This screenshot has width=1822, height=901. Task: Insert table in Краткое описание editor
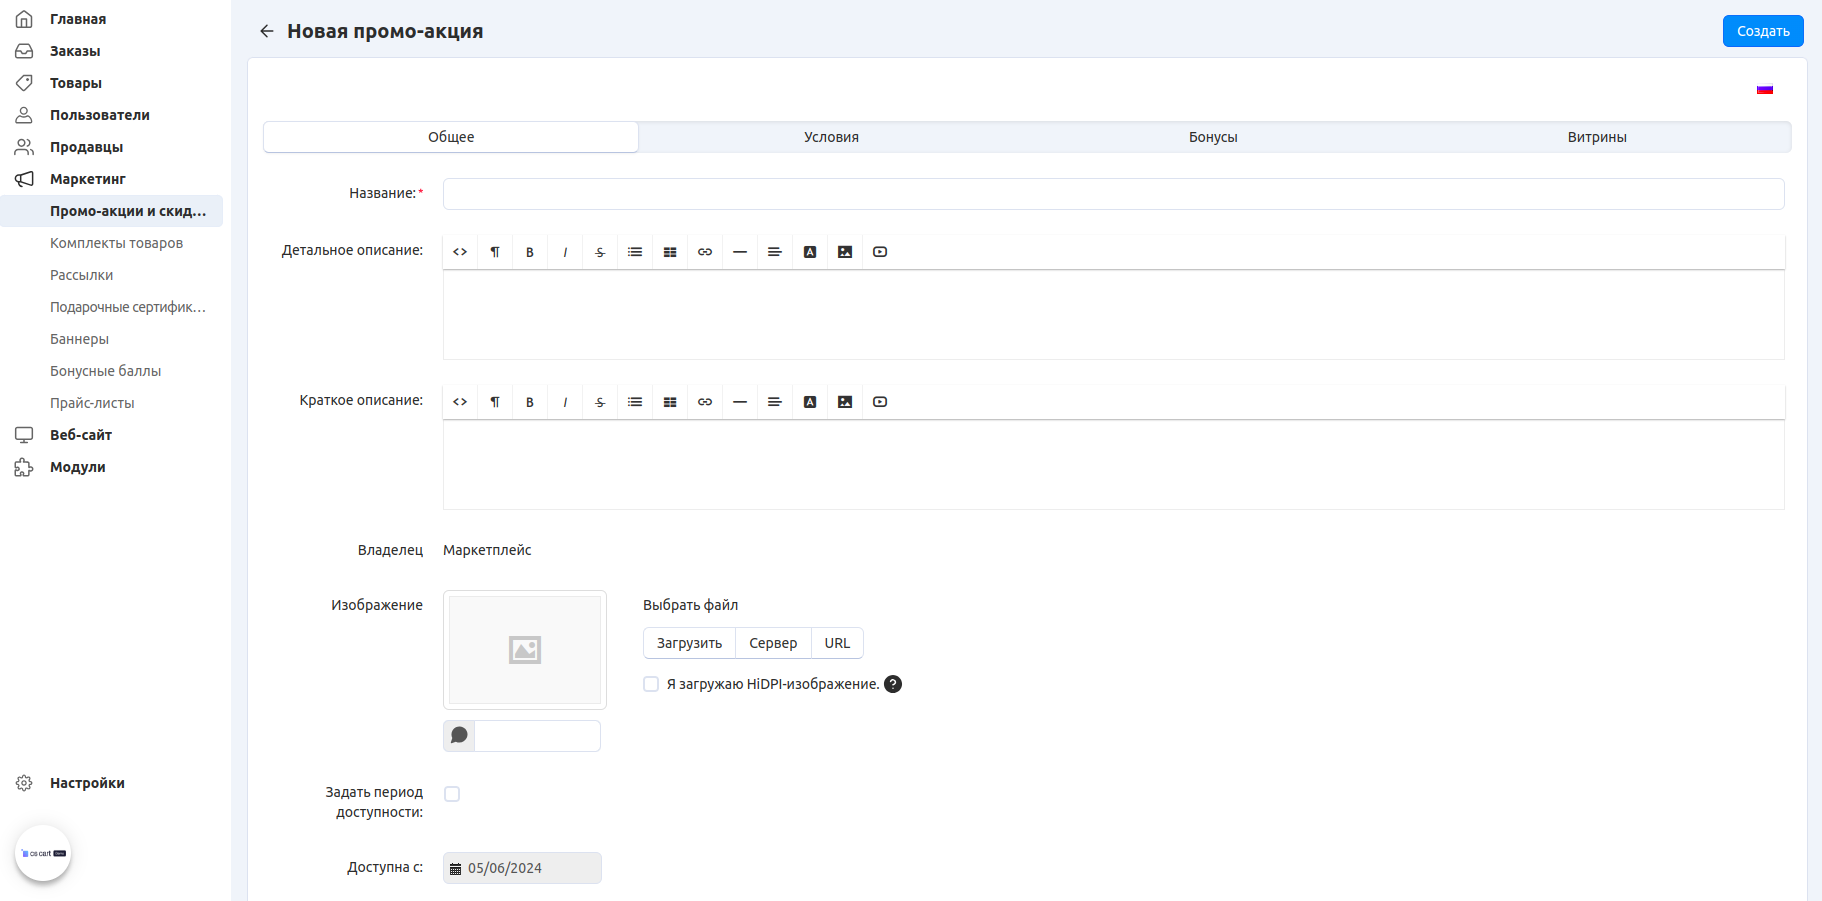point(670,402)
